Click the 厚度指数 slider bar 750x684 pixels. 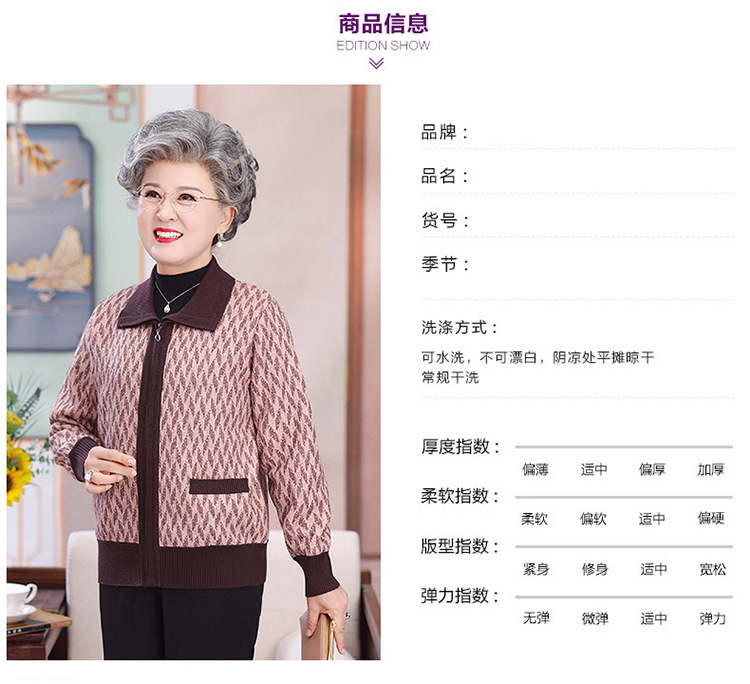click(624, 447)
